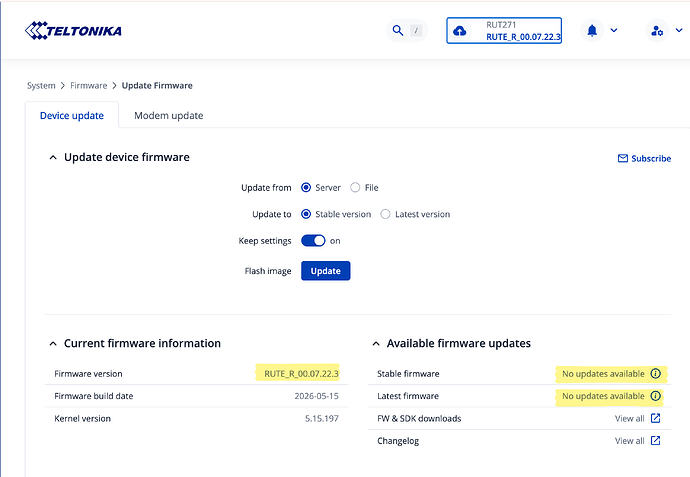Switch to the Modem update tab
The height and width of the screenshot is (477, 690).
pos(169,116)
